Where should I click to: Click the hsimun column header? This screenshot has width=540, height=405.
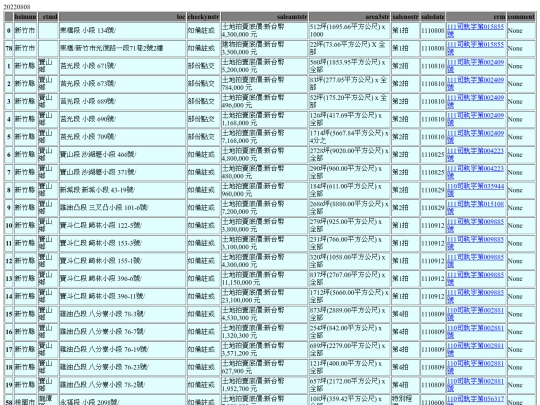25,17
